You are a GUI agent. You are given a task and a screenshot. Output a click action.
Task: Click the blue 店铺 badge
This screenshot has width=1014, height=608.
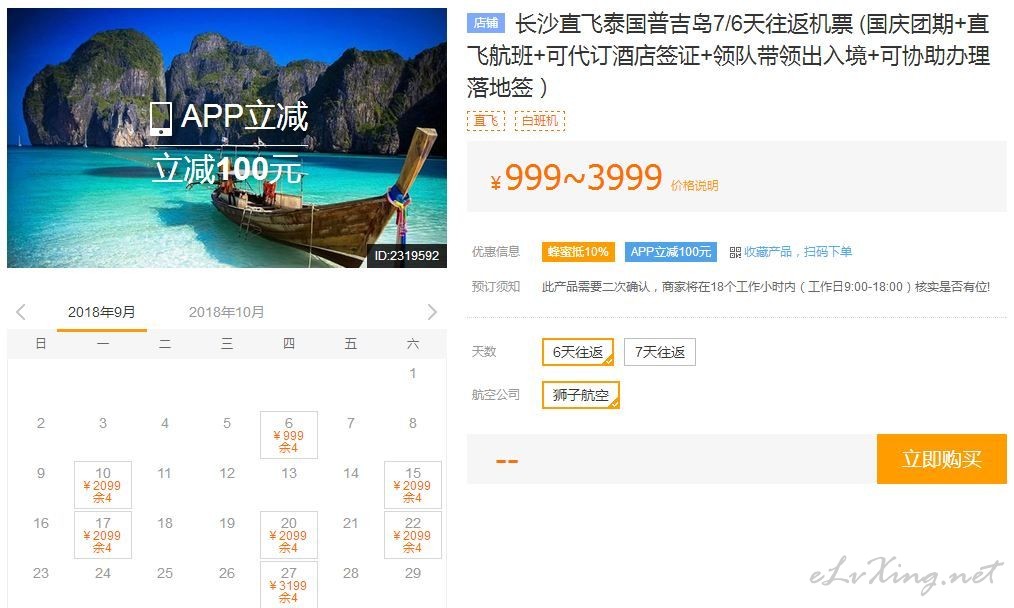[x=486, y=23]
